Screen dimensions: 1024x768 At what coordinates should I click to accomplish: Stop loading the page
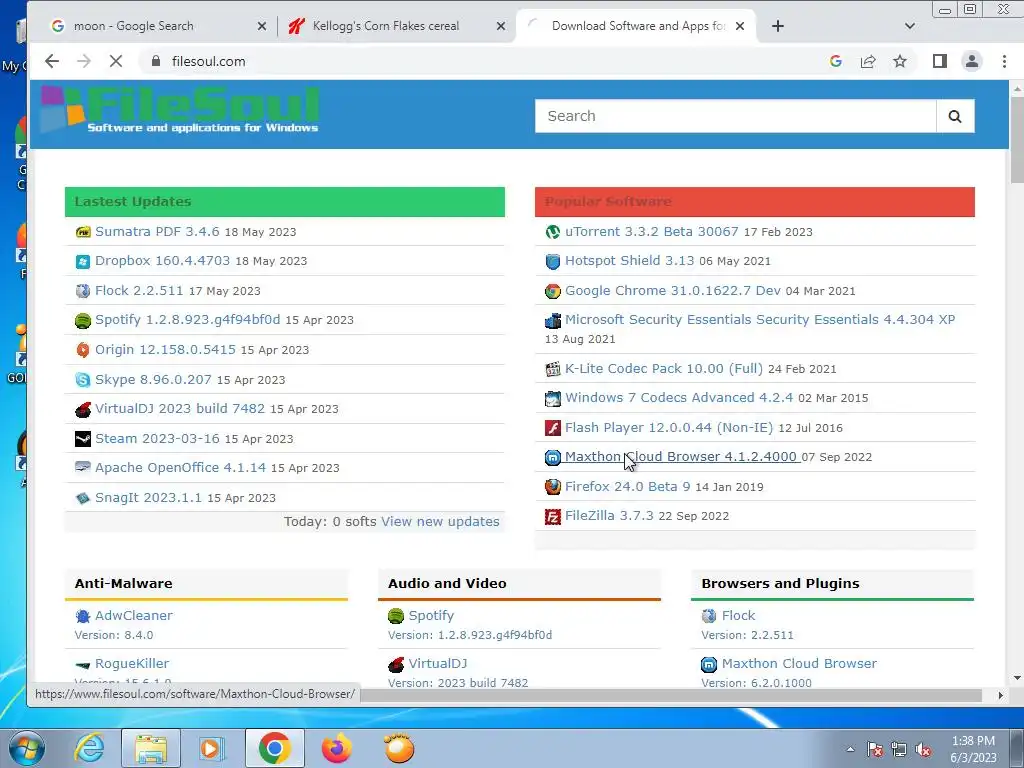pyautogui.click(x=116, y=61)
